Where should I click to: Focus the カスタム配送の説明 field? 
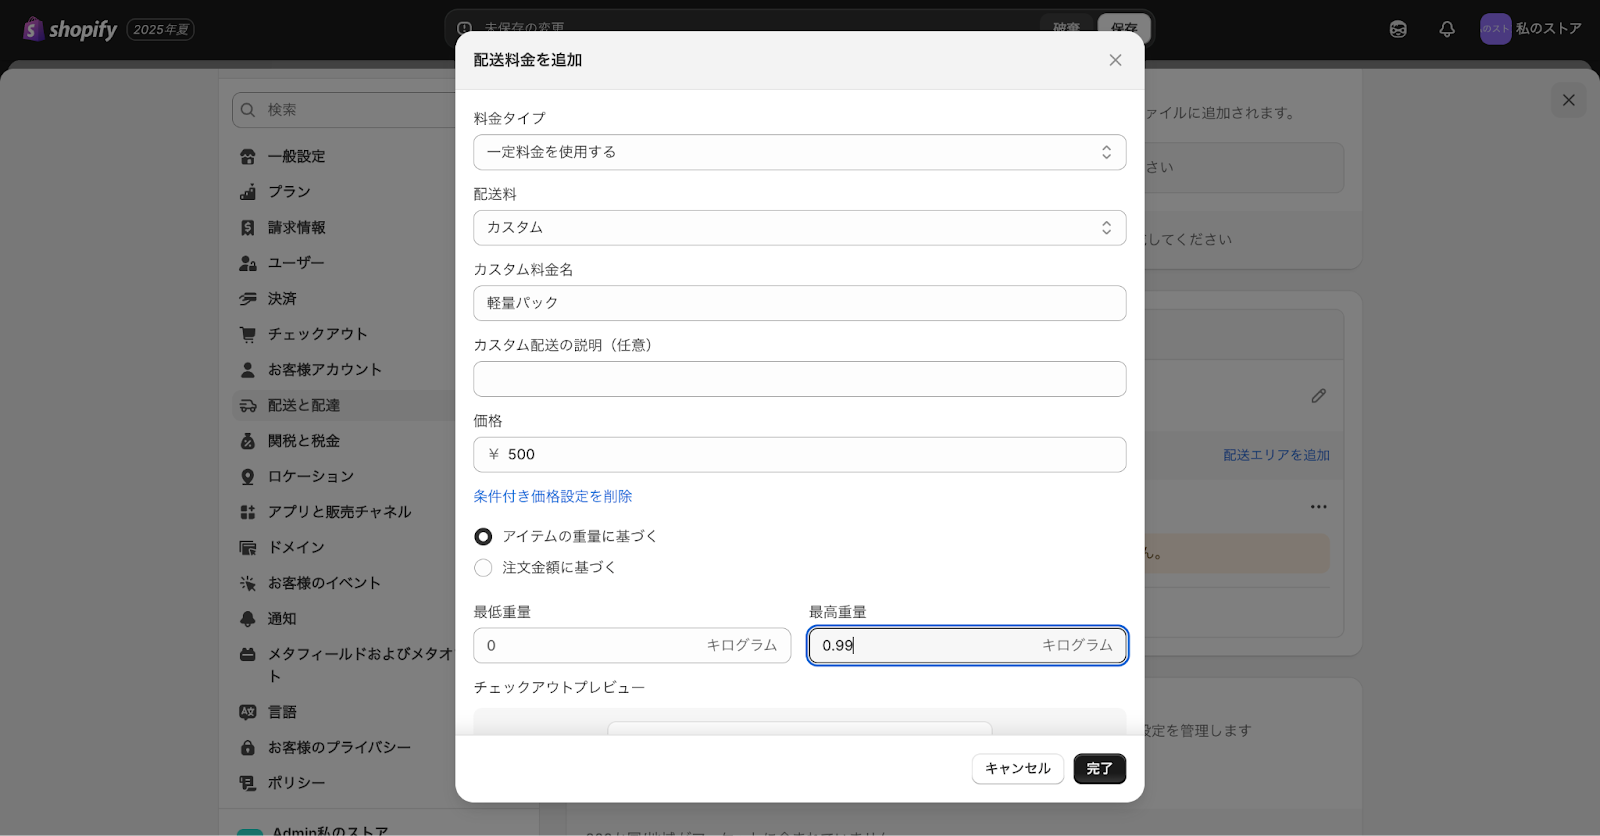[800, 379]
